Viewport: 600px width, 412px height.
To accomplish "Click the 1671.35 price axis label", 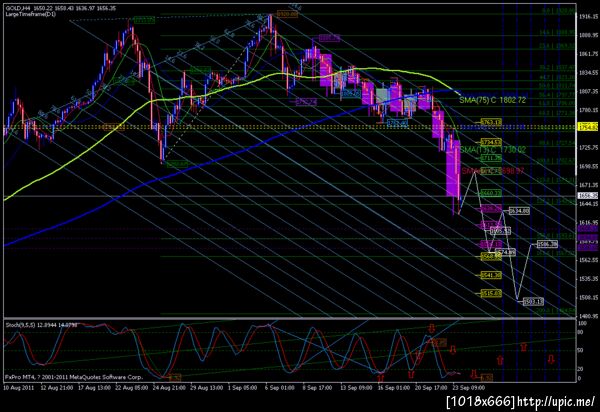I will click(x=589, y=185).
